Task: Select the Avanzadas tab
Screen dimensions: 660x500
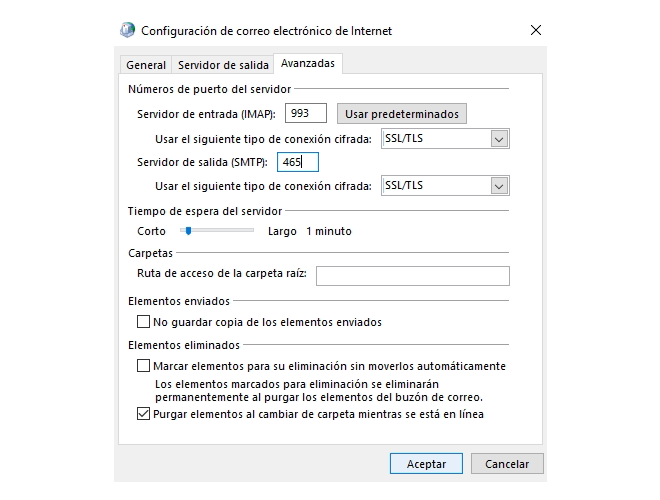Action: 308,63
